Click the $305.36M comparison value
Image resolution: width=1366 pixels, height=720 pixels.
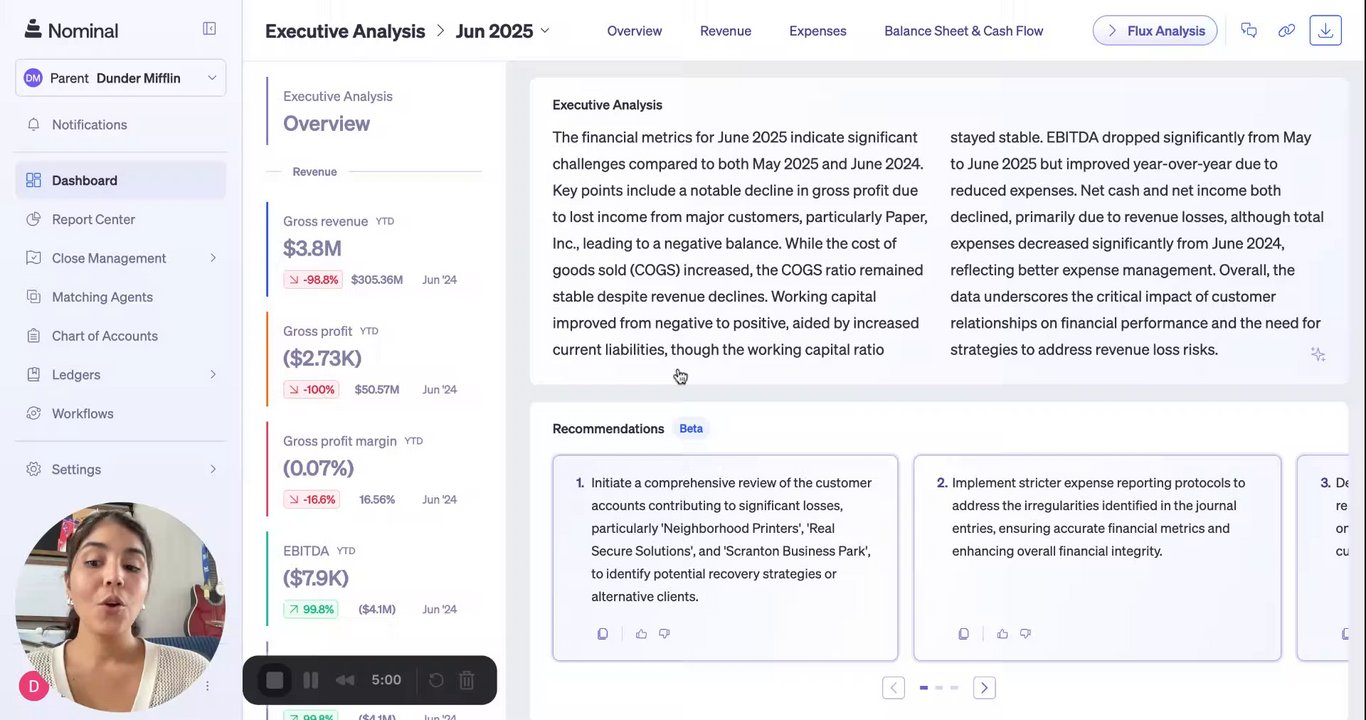pyautogui.click(x=377, y=280)
